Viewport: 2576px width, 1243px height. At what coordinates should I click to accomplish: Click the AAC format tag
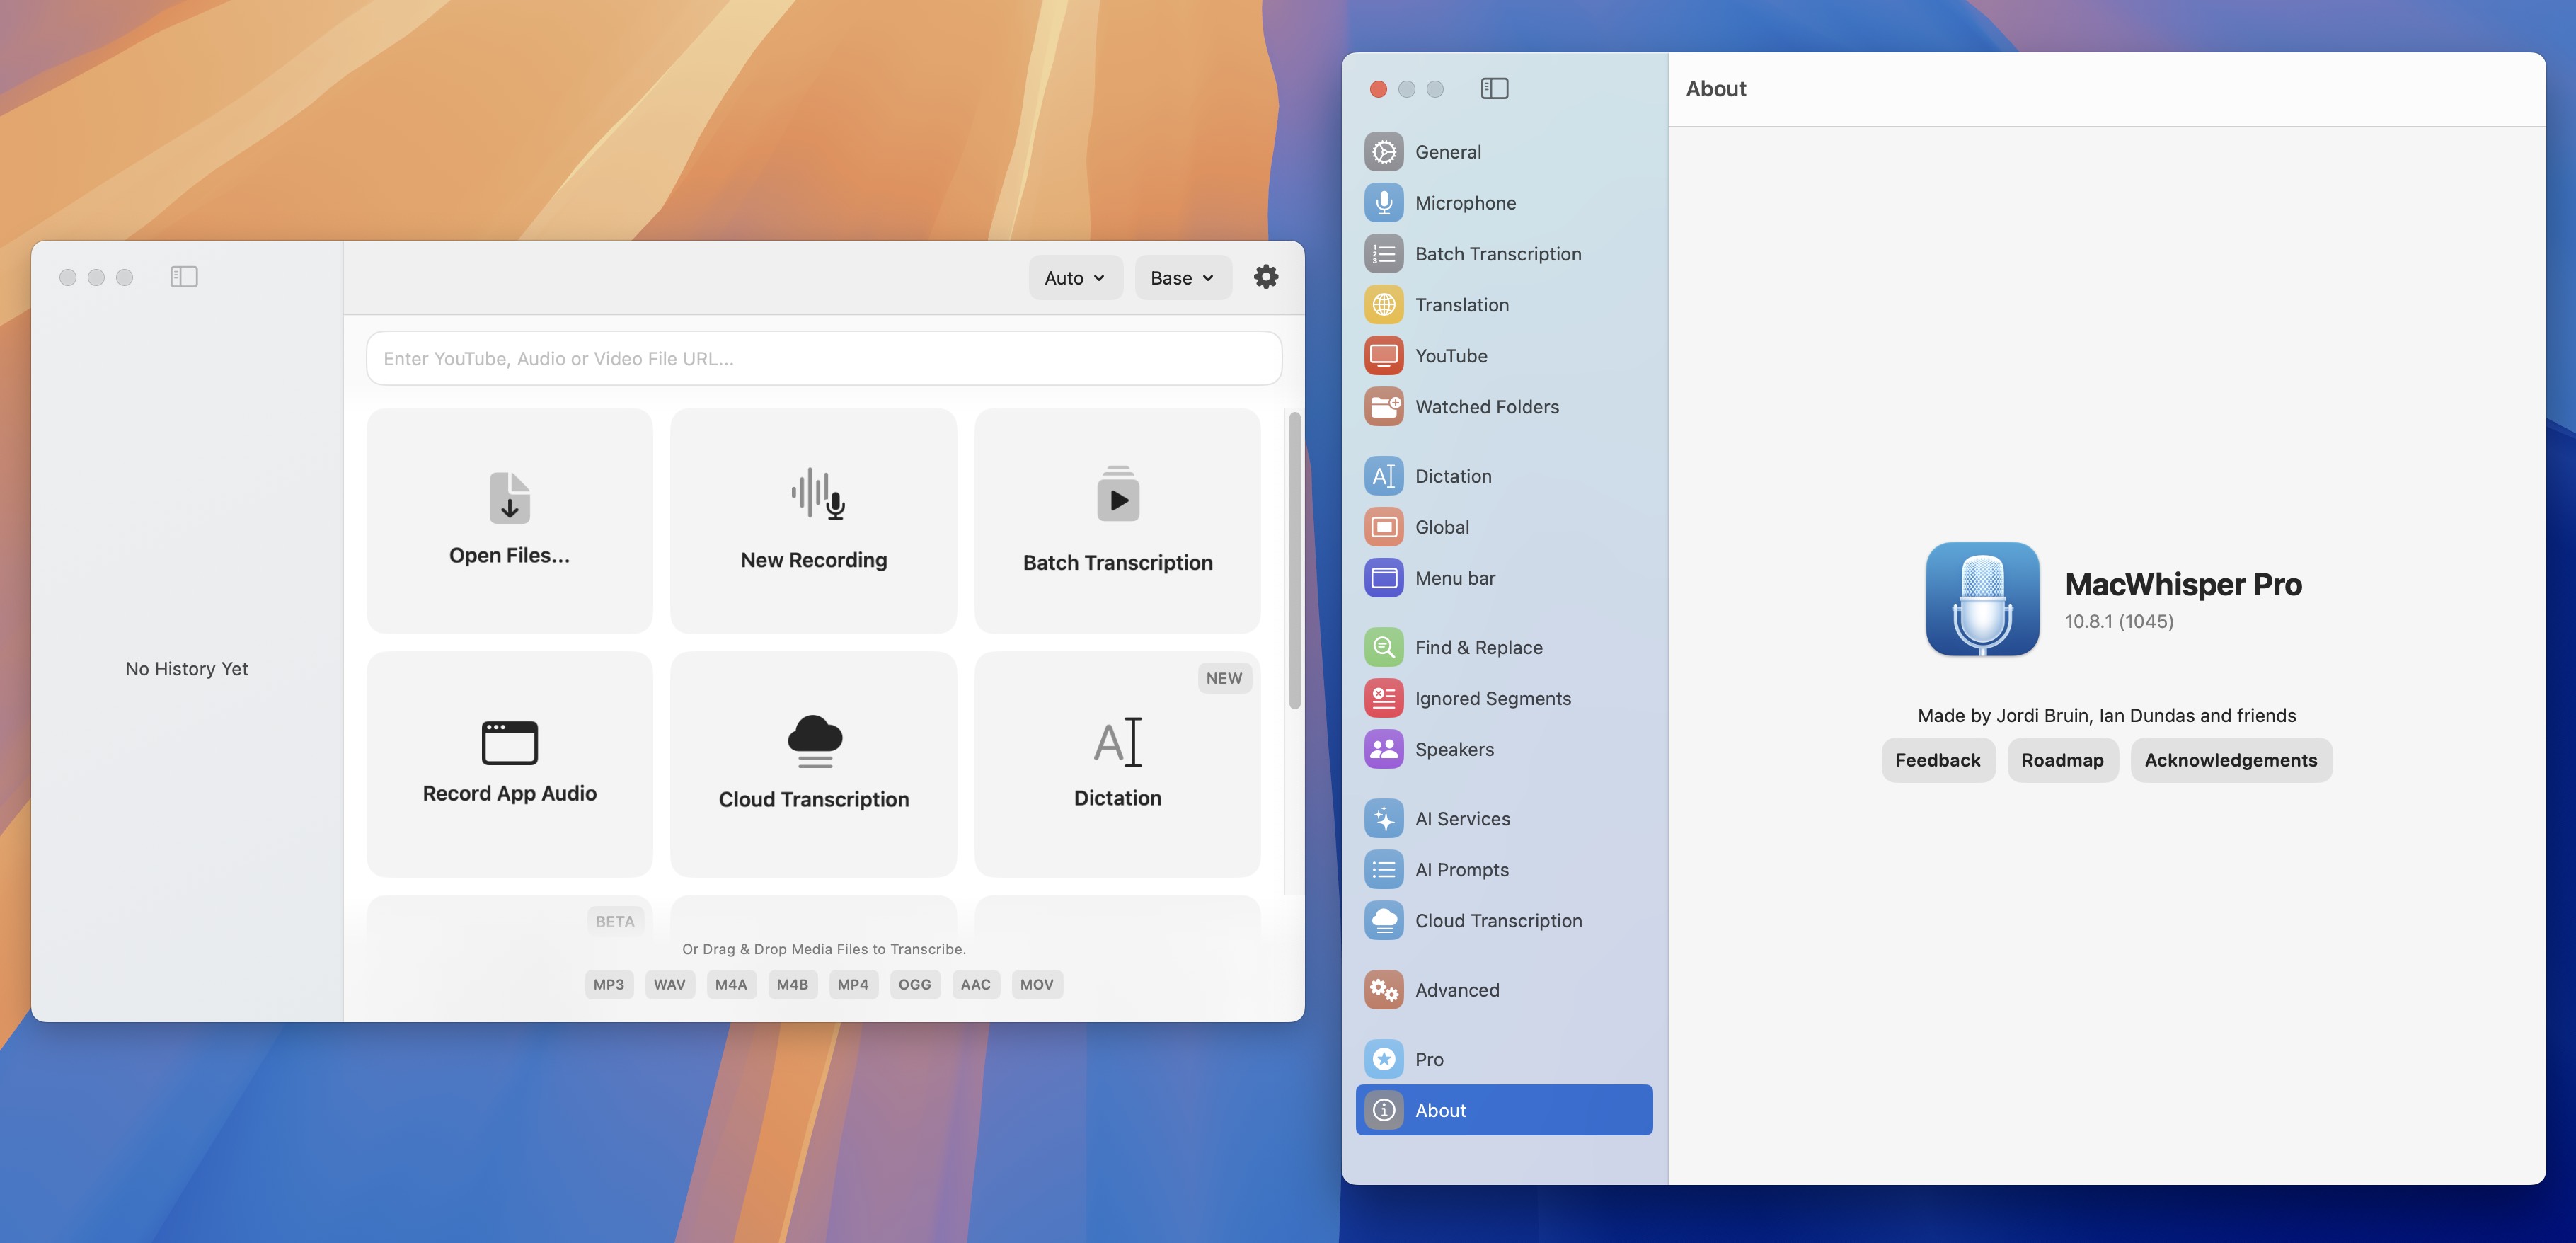[x=976, y=984]
